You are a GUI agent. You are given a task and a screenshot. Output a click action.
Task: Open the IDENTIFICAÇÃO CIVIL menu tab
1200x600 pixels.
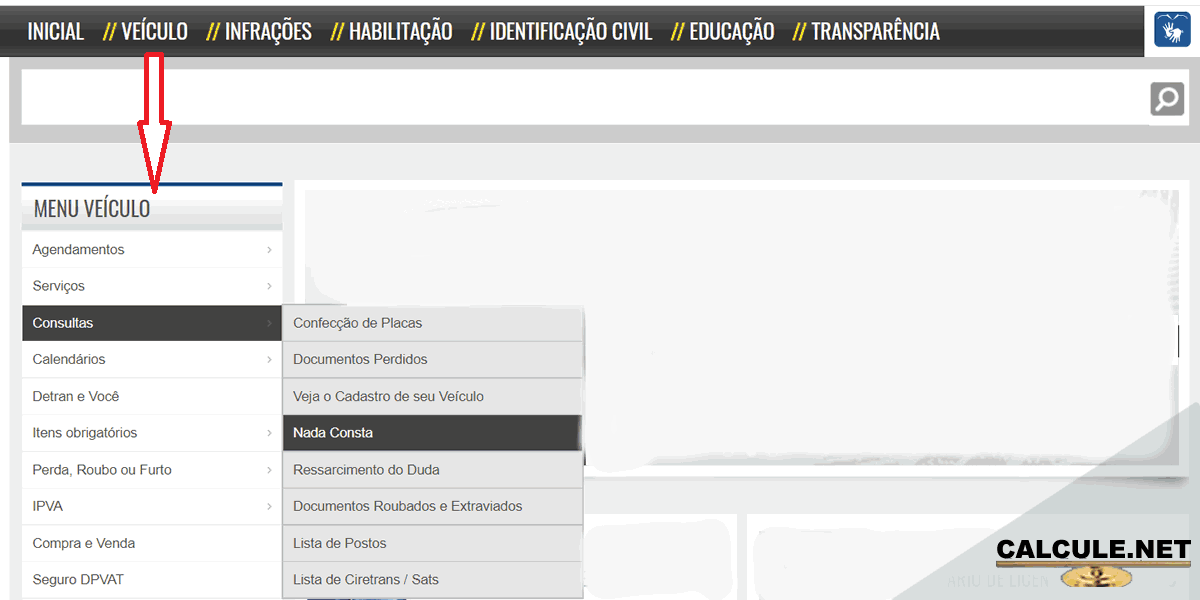click(571, 32)
